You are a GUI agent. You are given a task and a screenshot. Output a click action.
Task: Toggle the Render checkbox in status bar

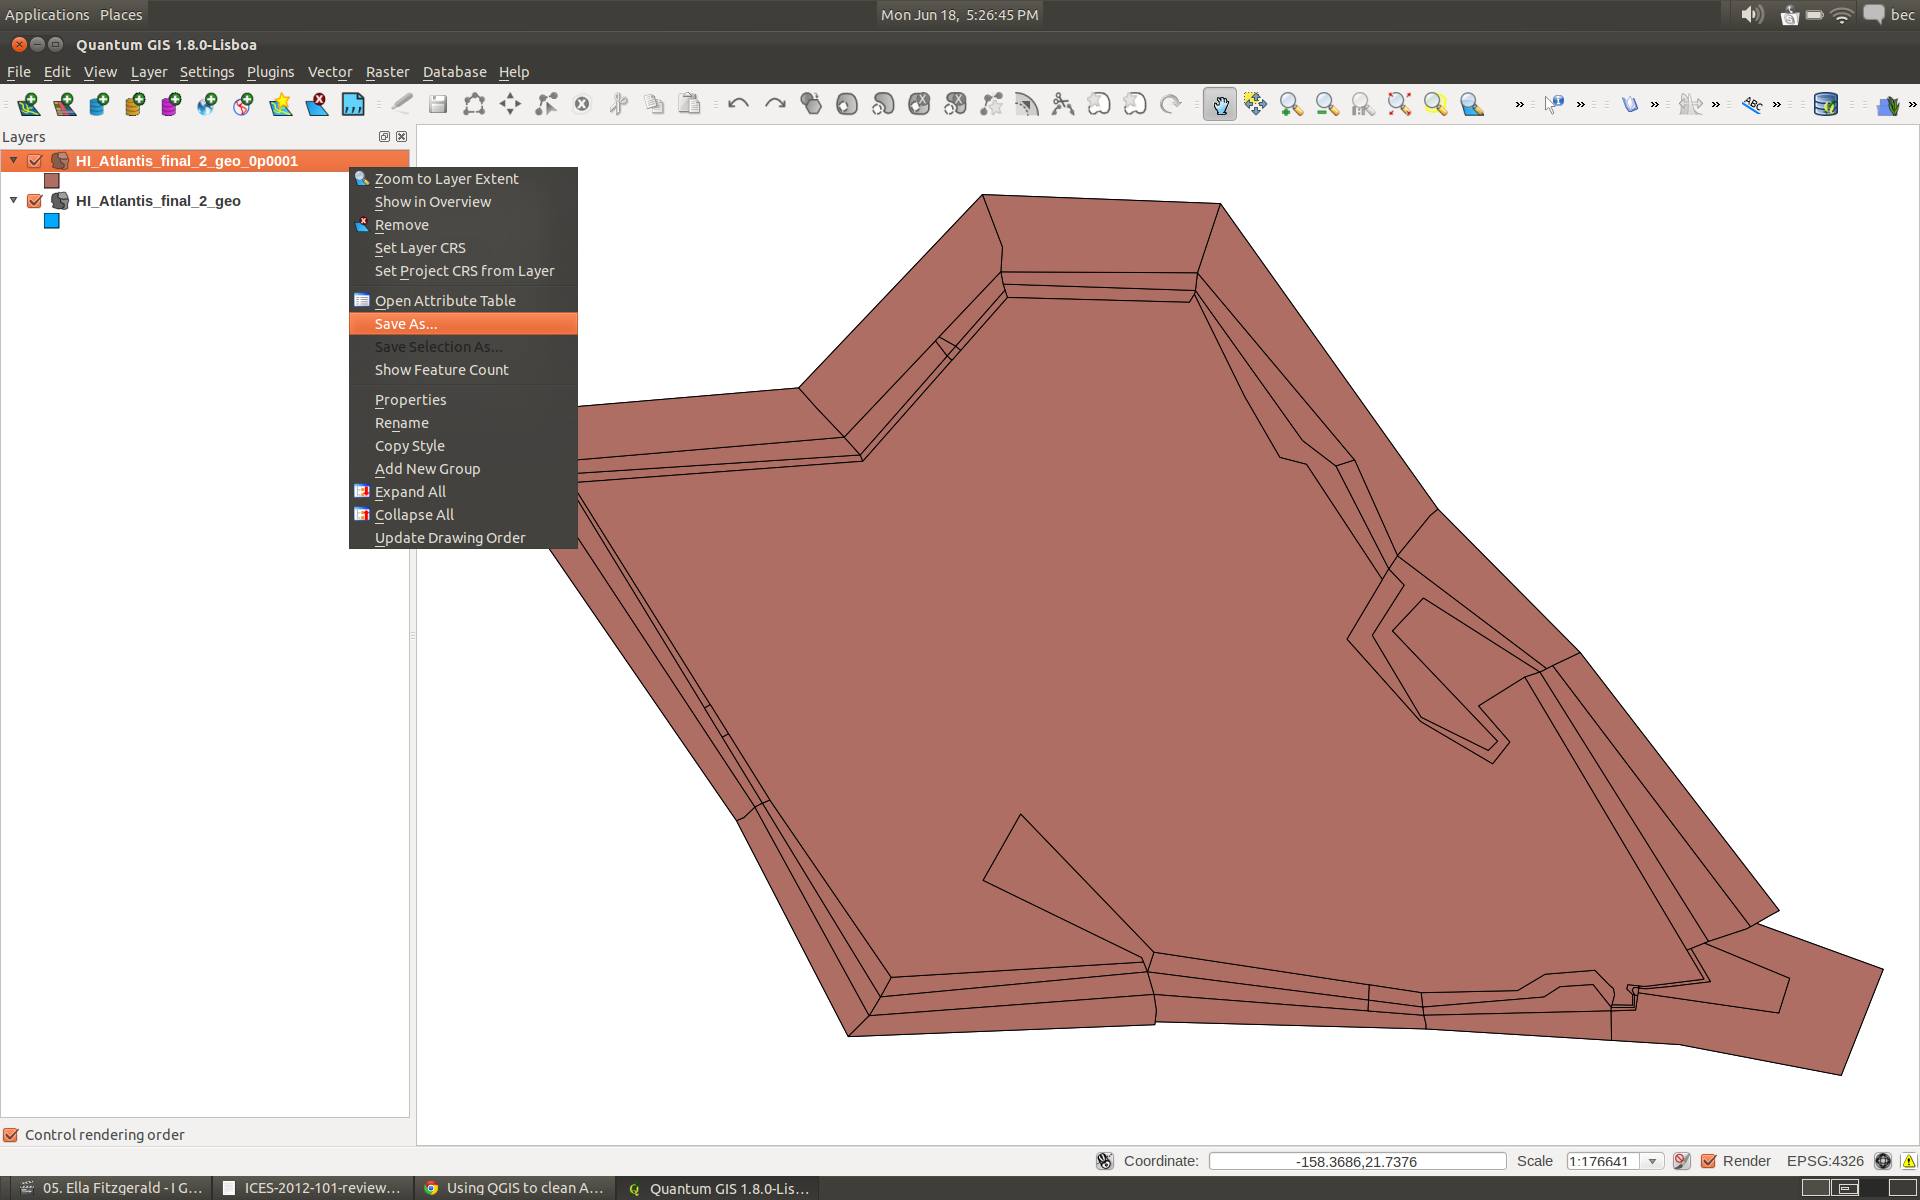pyautogui.click(x=1709, y=1161)
